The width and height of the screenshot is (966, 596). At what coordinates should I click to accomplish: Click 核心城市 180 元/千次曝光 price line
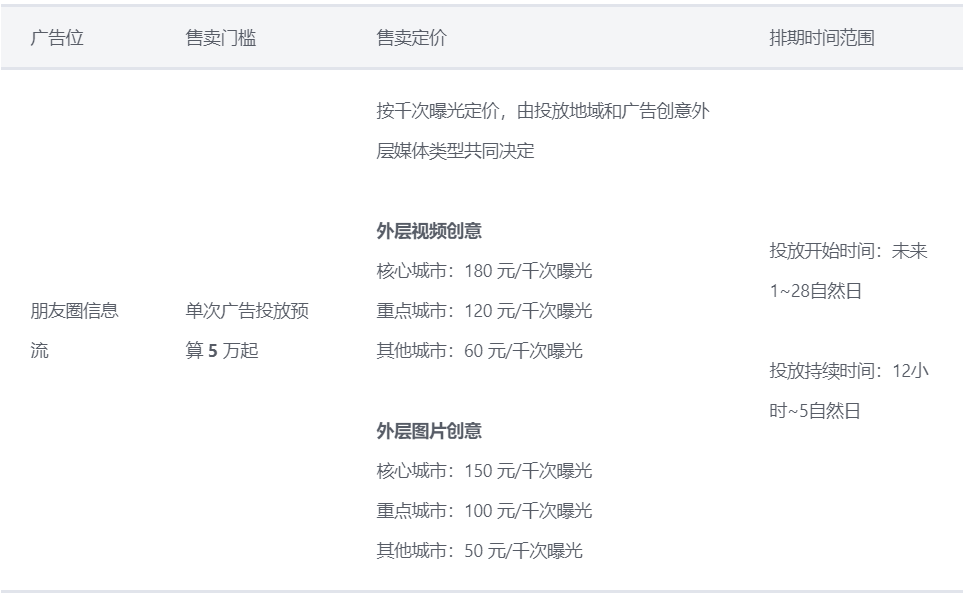click(x=484, y=271)
